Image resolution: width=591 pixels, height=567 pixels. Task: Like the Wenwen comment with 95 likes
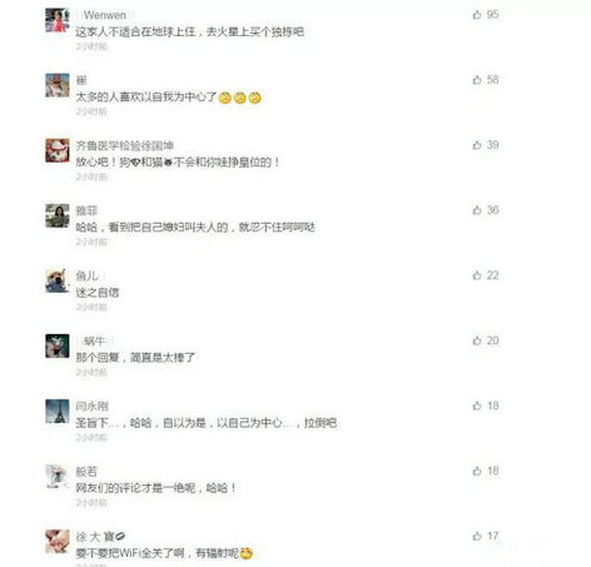click(477, 15)
